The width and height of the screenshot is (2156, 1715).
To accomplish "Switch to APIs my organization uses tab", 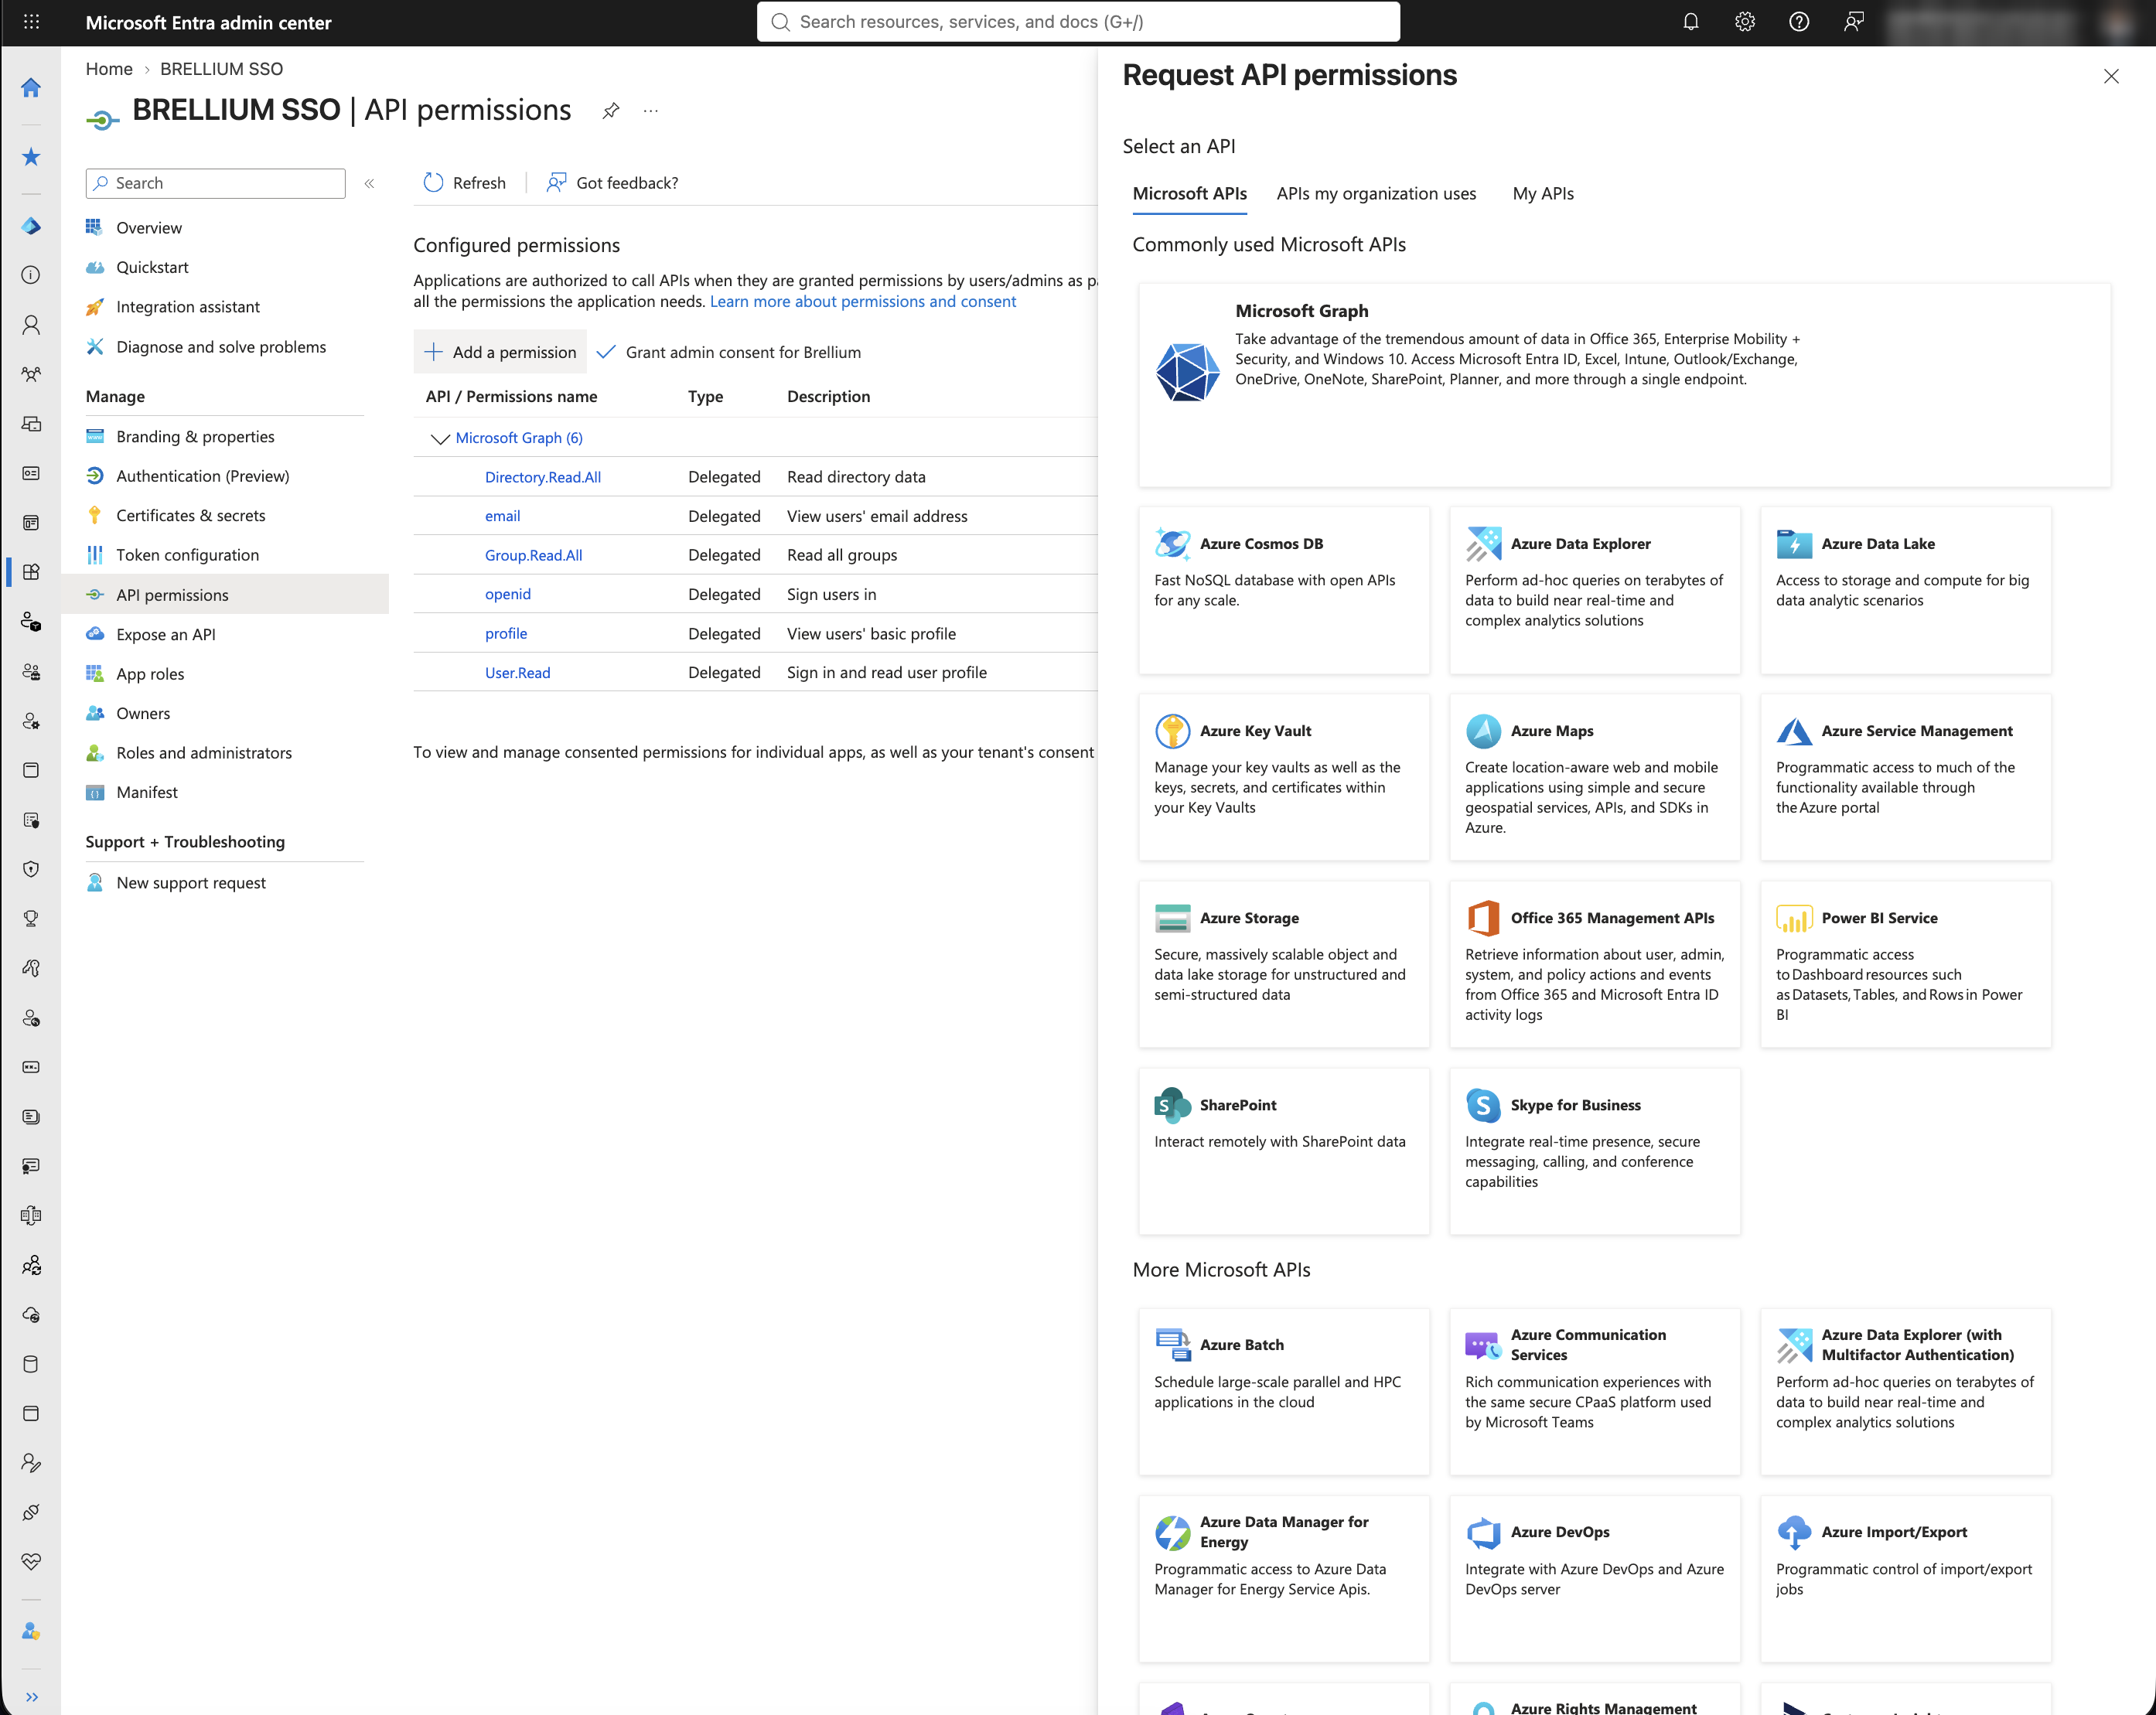I will (1376, 194).
